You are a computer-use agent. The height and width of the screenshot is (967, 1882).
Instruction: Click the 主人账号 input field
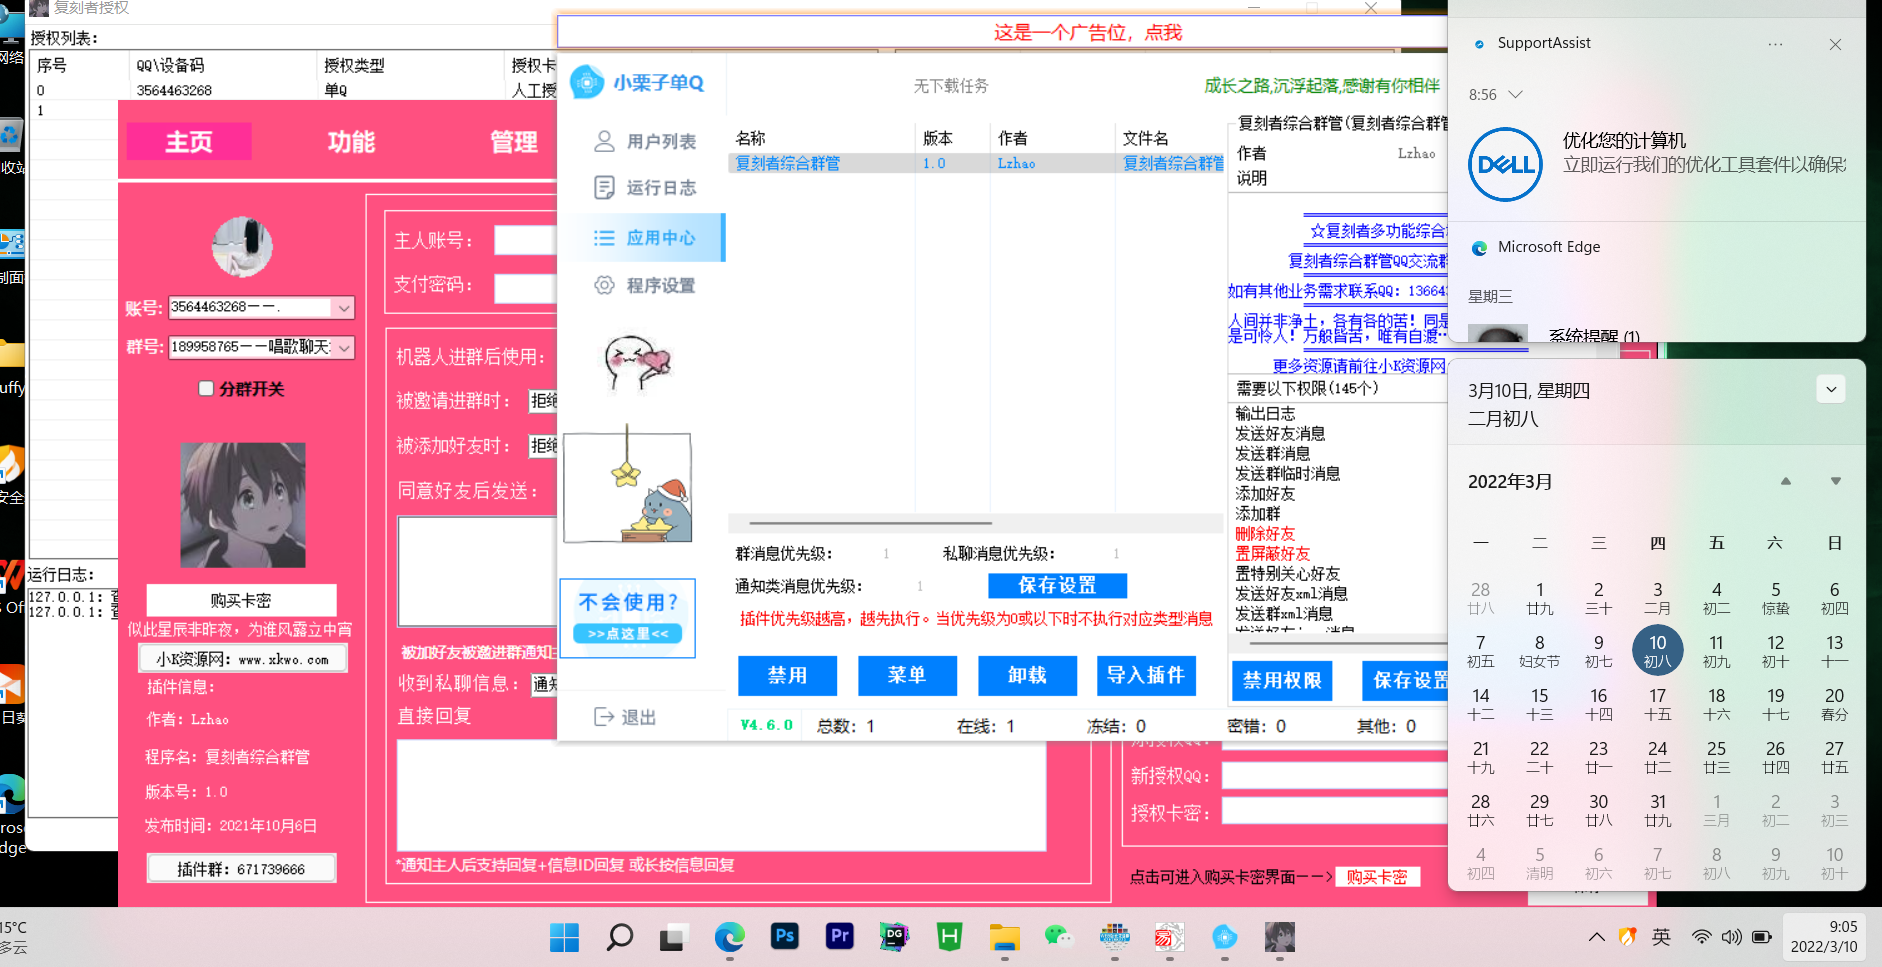point(526,241)
